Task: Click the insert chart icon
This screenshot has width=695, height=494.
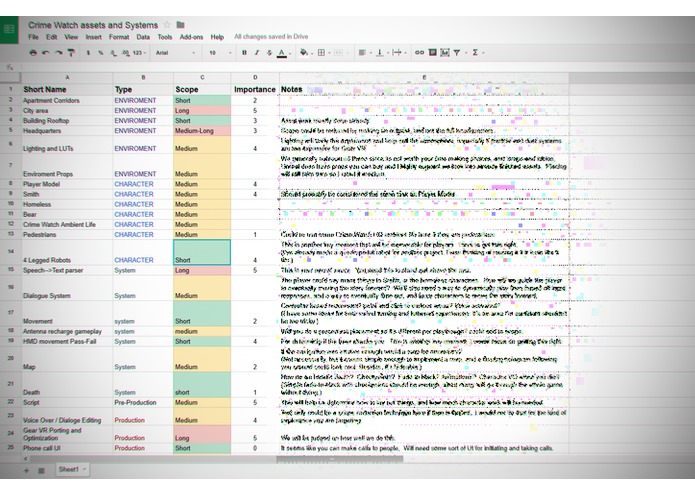Action: click(445, 53)
